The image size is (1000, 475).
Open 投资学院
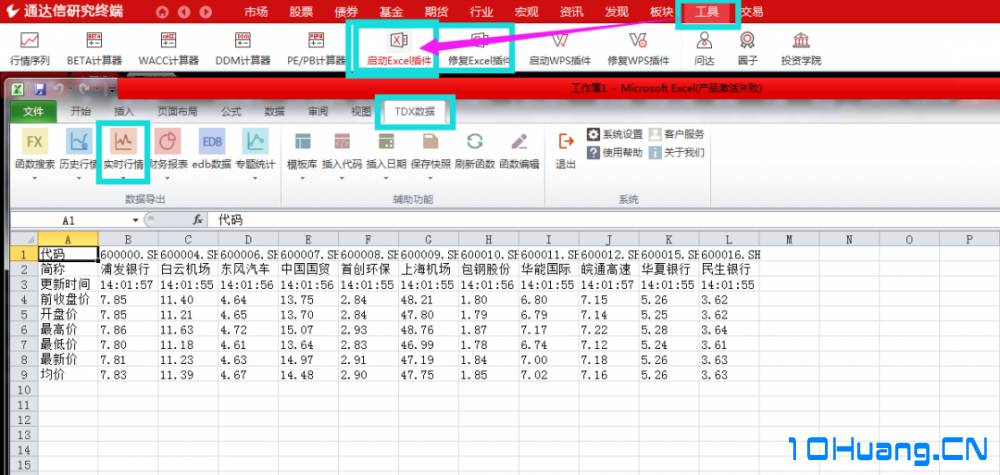point(801,50)
